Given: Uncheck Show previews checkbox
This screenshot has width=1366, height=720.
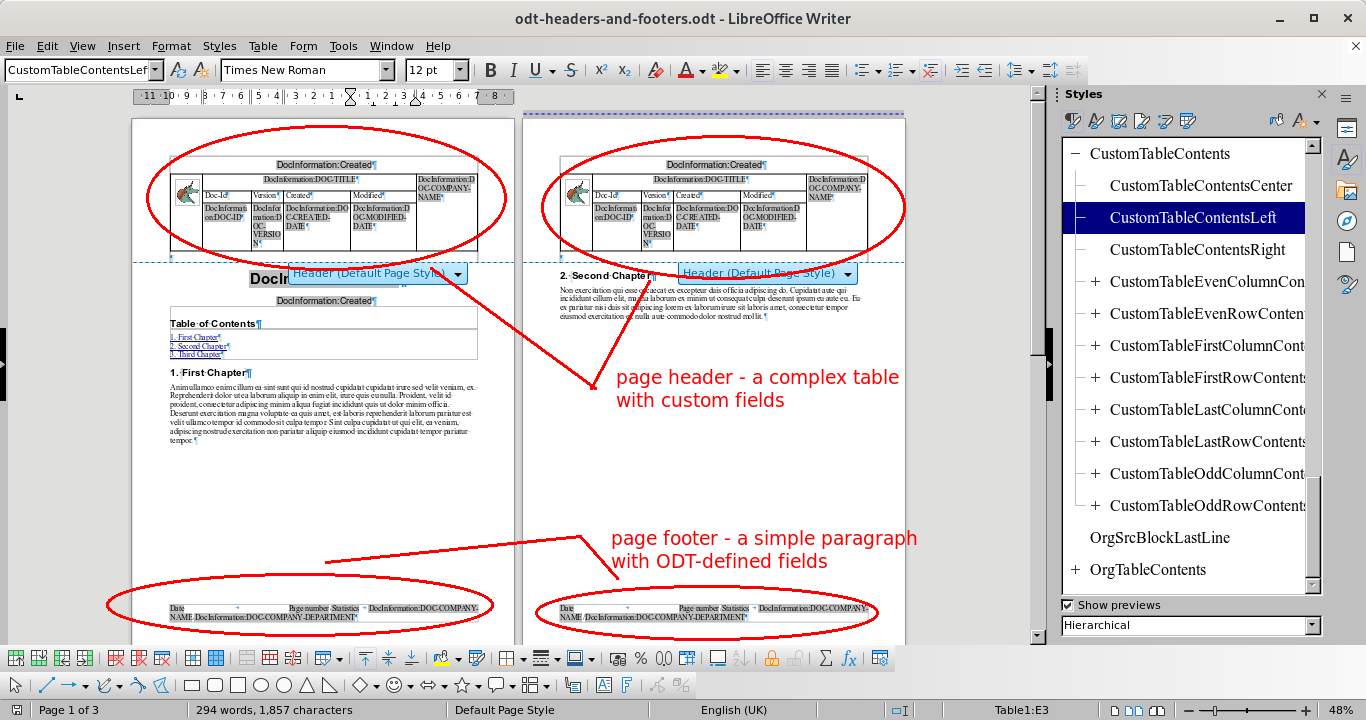Looking at the screenshot, I should pyautogui.click(x=1068, y=605).
